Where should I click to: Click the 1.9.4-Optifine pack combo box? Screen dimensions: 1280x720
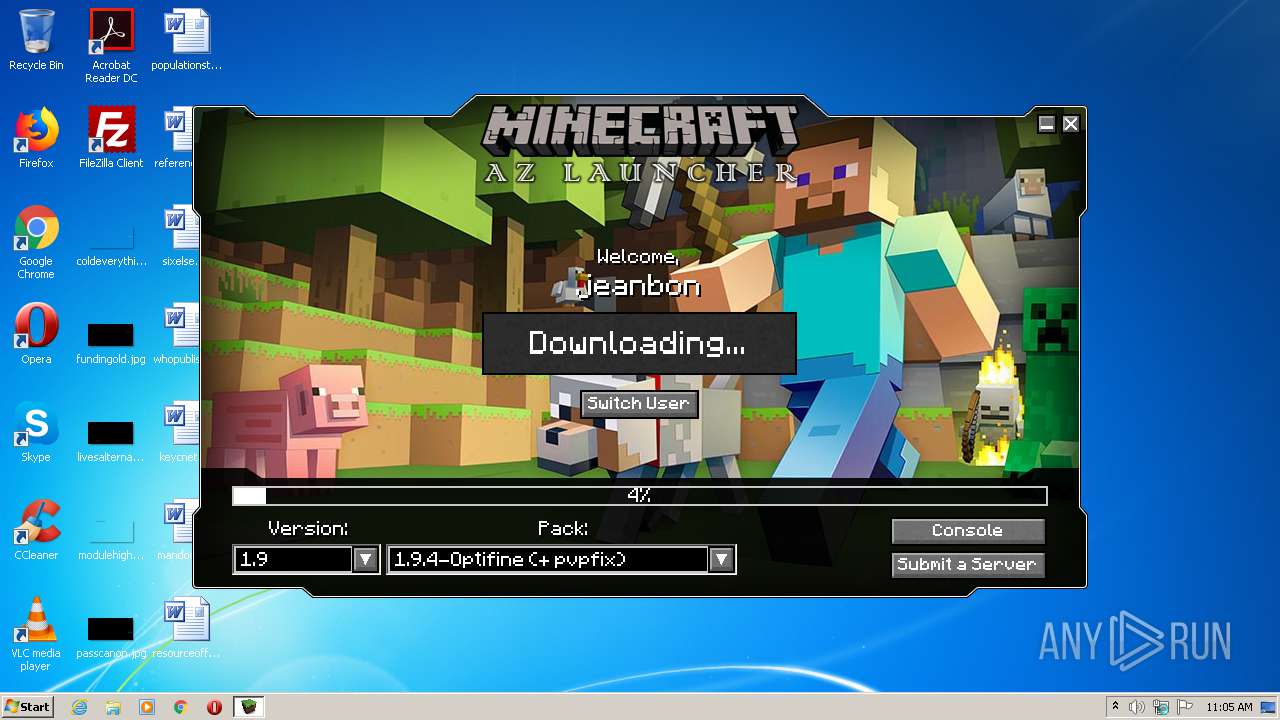pyautogui.click(x=561, y=559)
